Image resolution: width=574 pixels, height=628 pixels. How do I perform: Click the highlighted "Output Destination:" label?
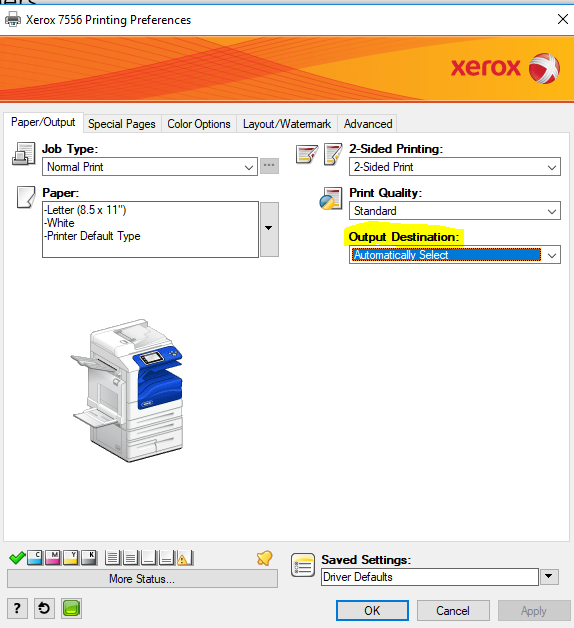(404, 237)
